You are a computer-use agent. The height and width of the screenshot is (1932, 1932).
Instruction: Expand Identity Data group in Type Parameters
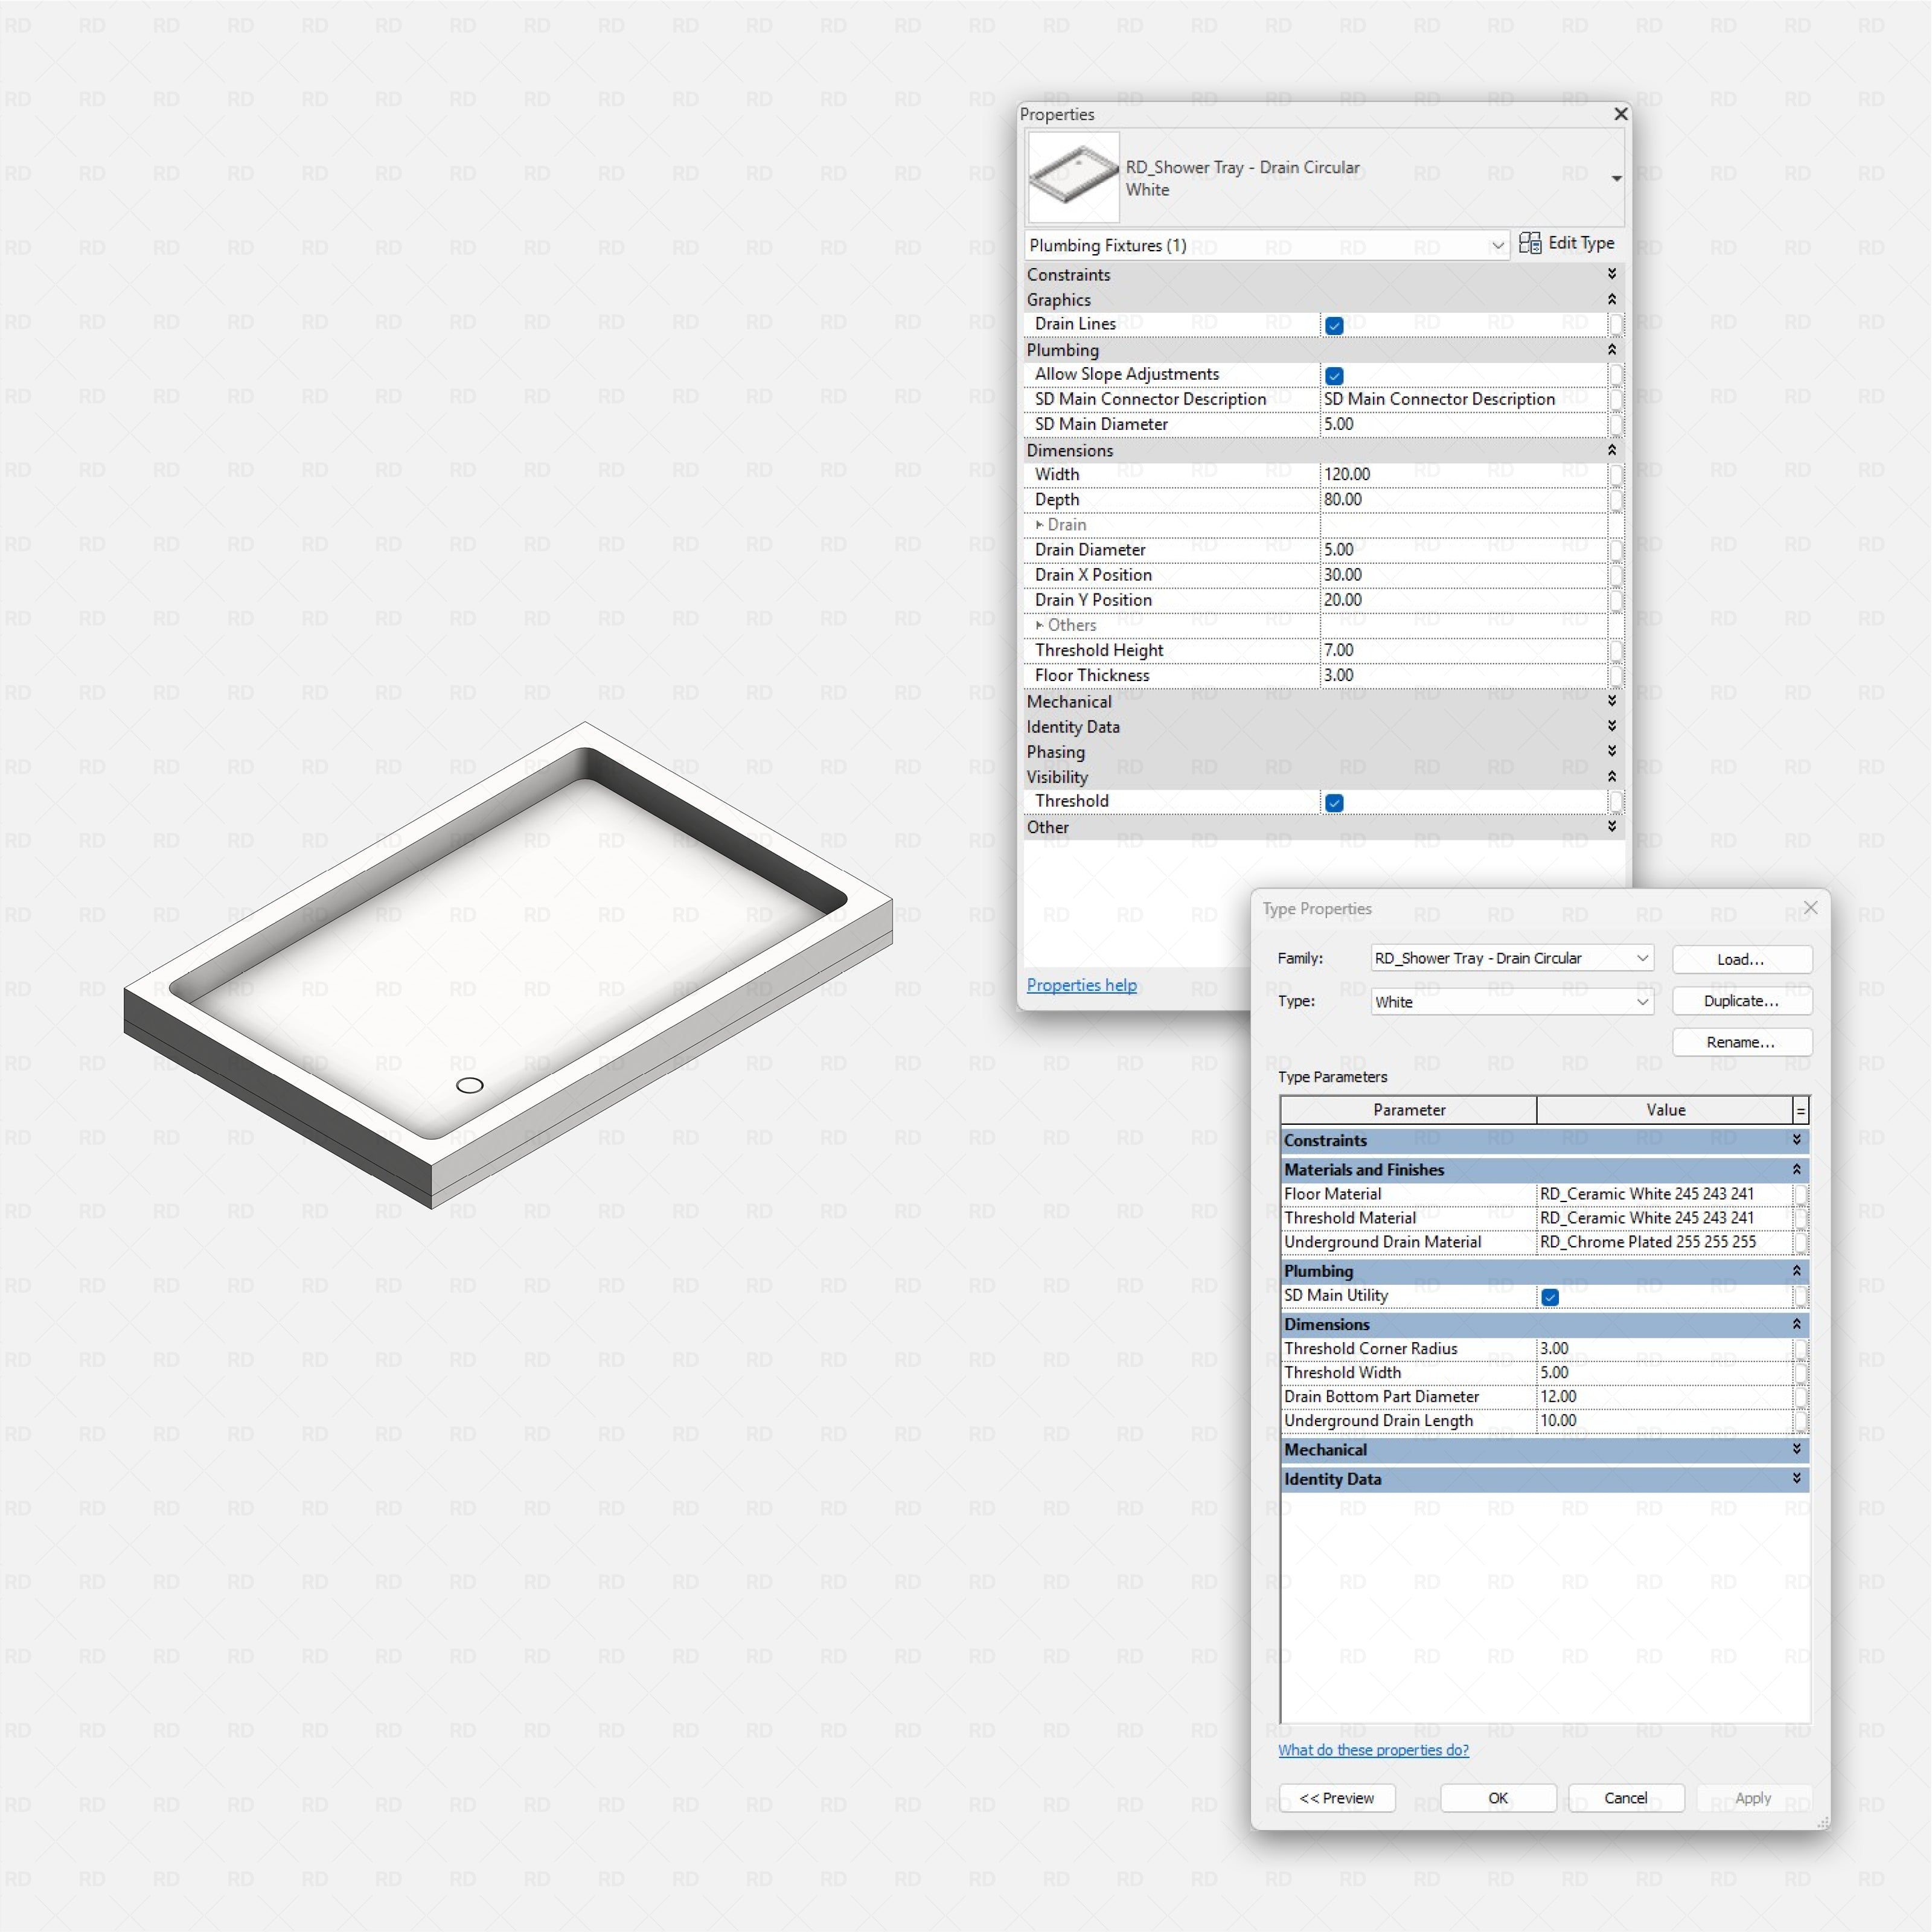click(1796, 1478)
